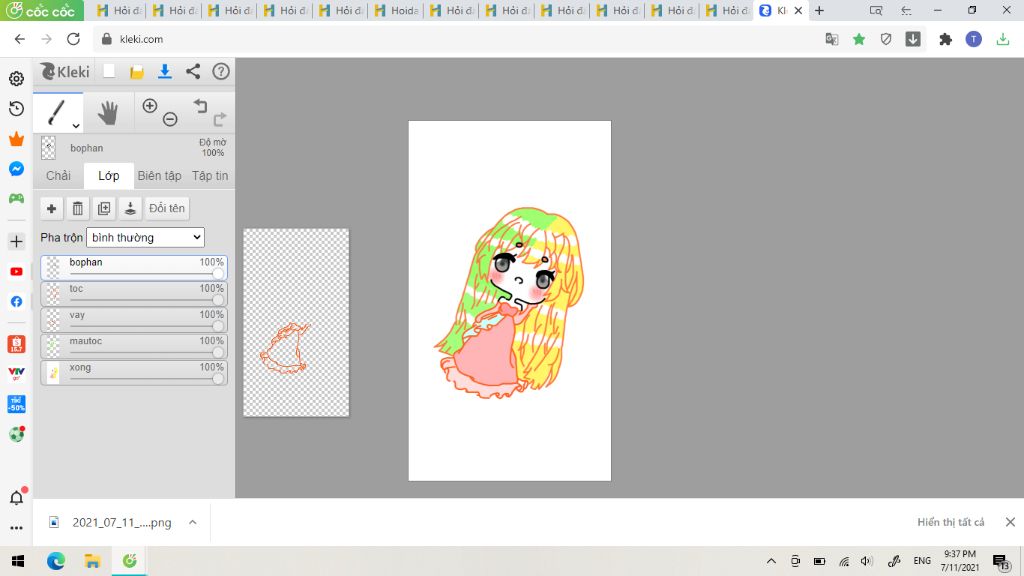Image resolution: width=1024 pixels, height=576 pixels.
Task: Select the brush tool in Kleki
Action: tap(57, 112)
